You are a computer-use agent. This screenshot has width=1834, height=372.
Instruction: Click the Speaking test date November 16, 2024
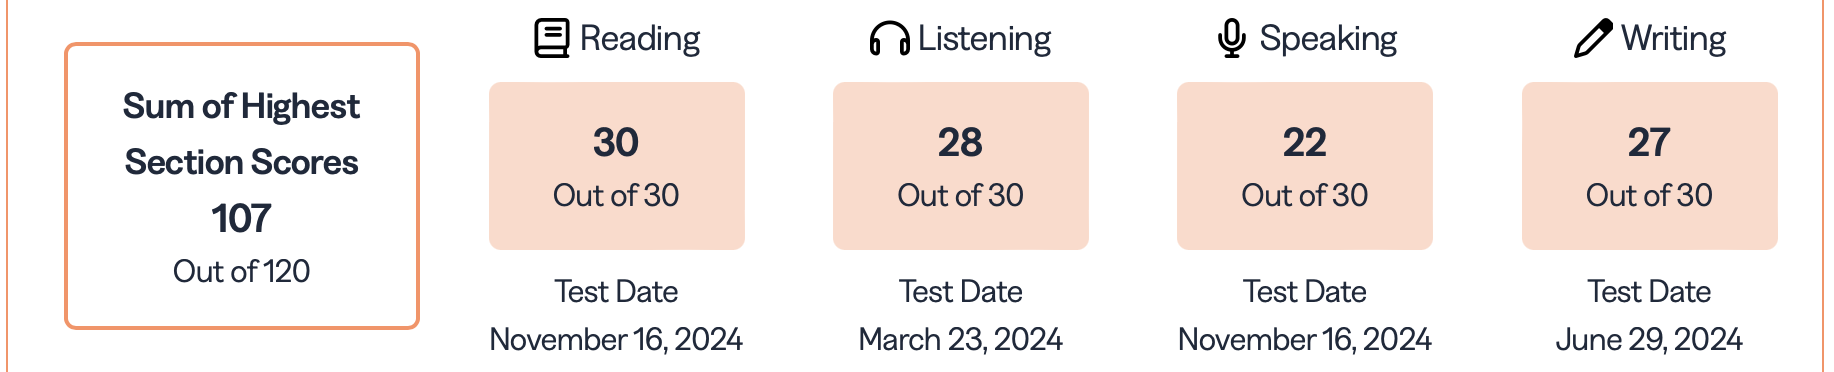(1304, 339)
